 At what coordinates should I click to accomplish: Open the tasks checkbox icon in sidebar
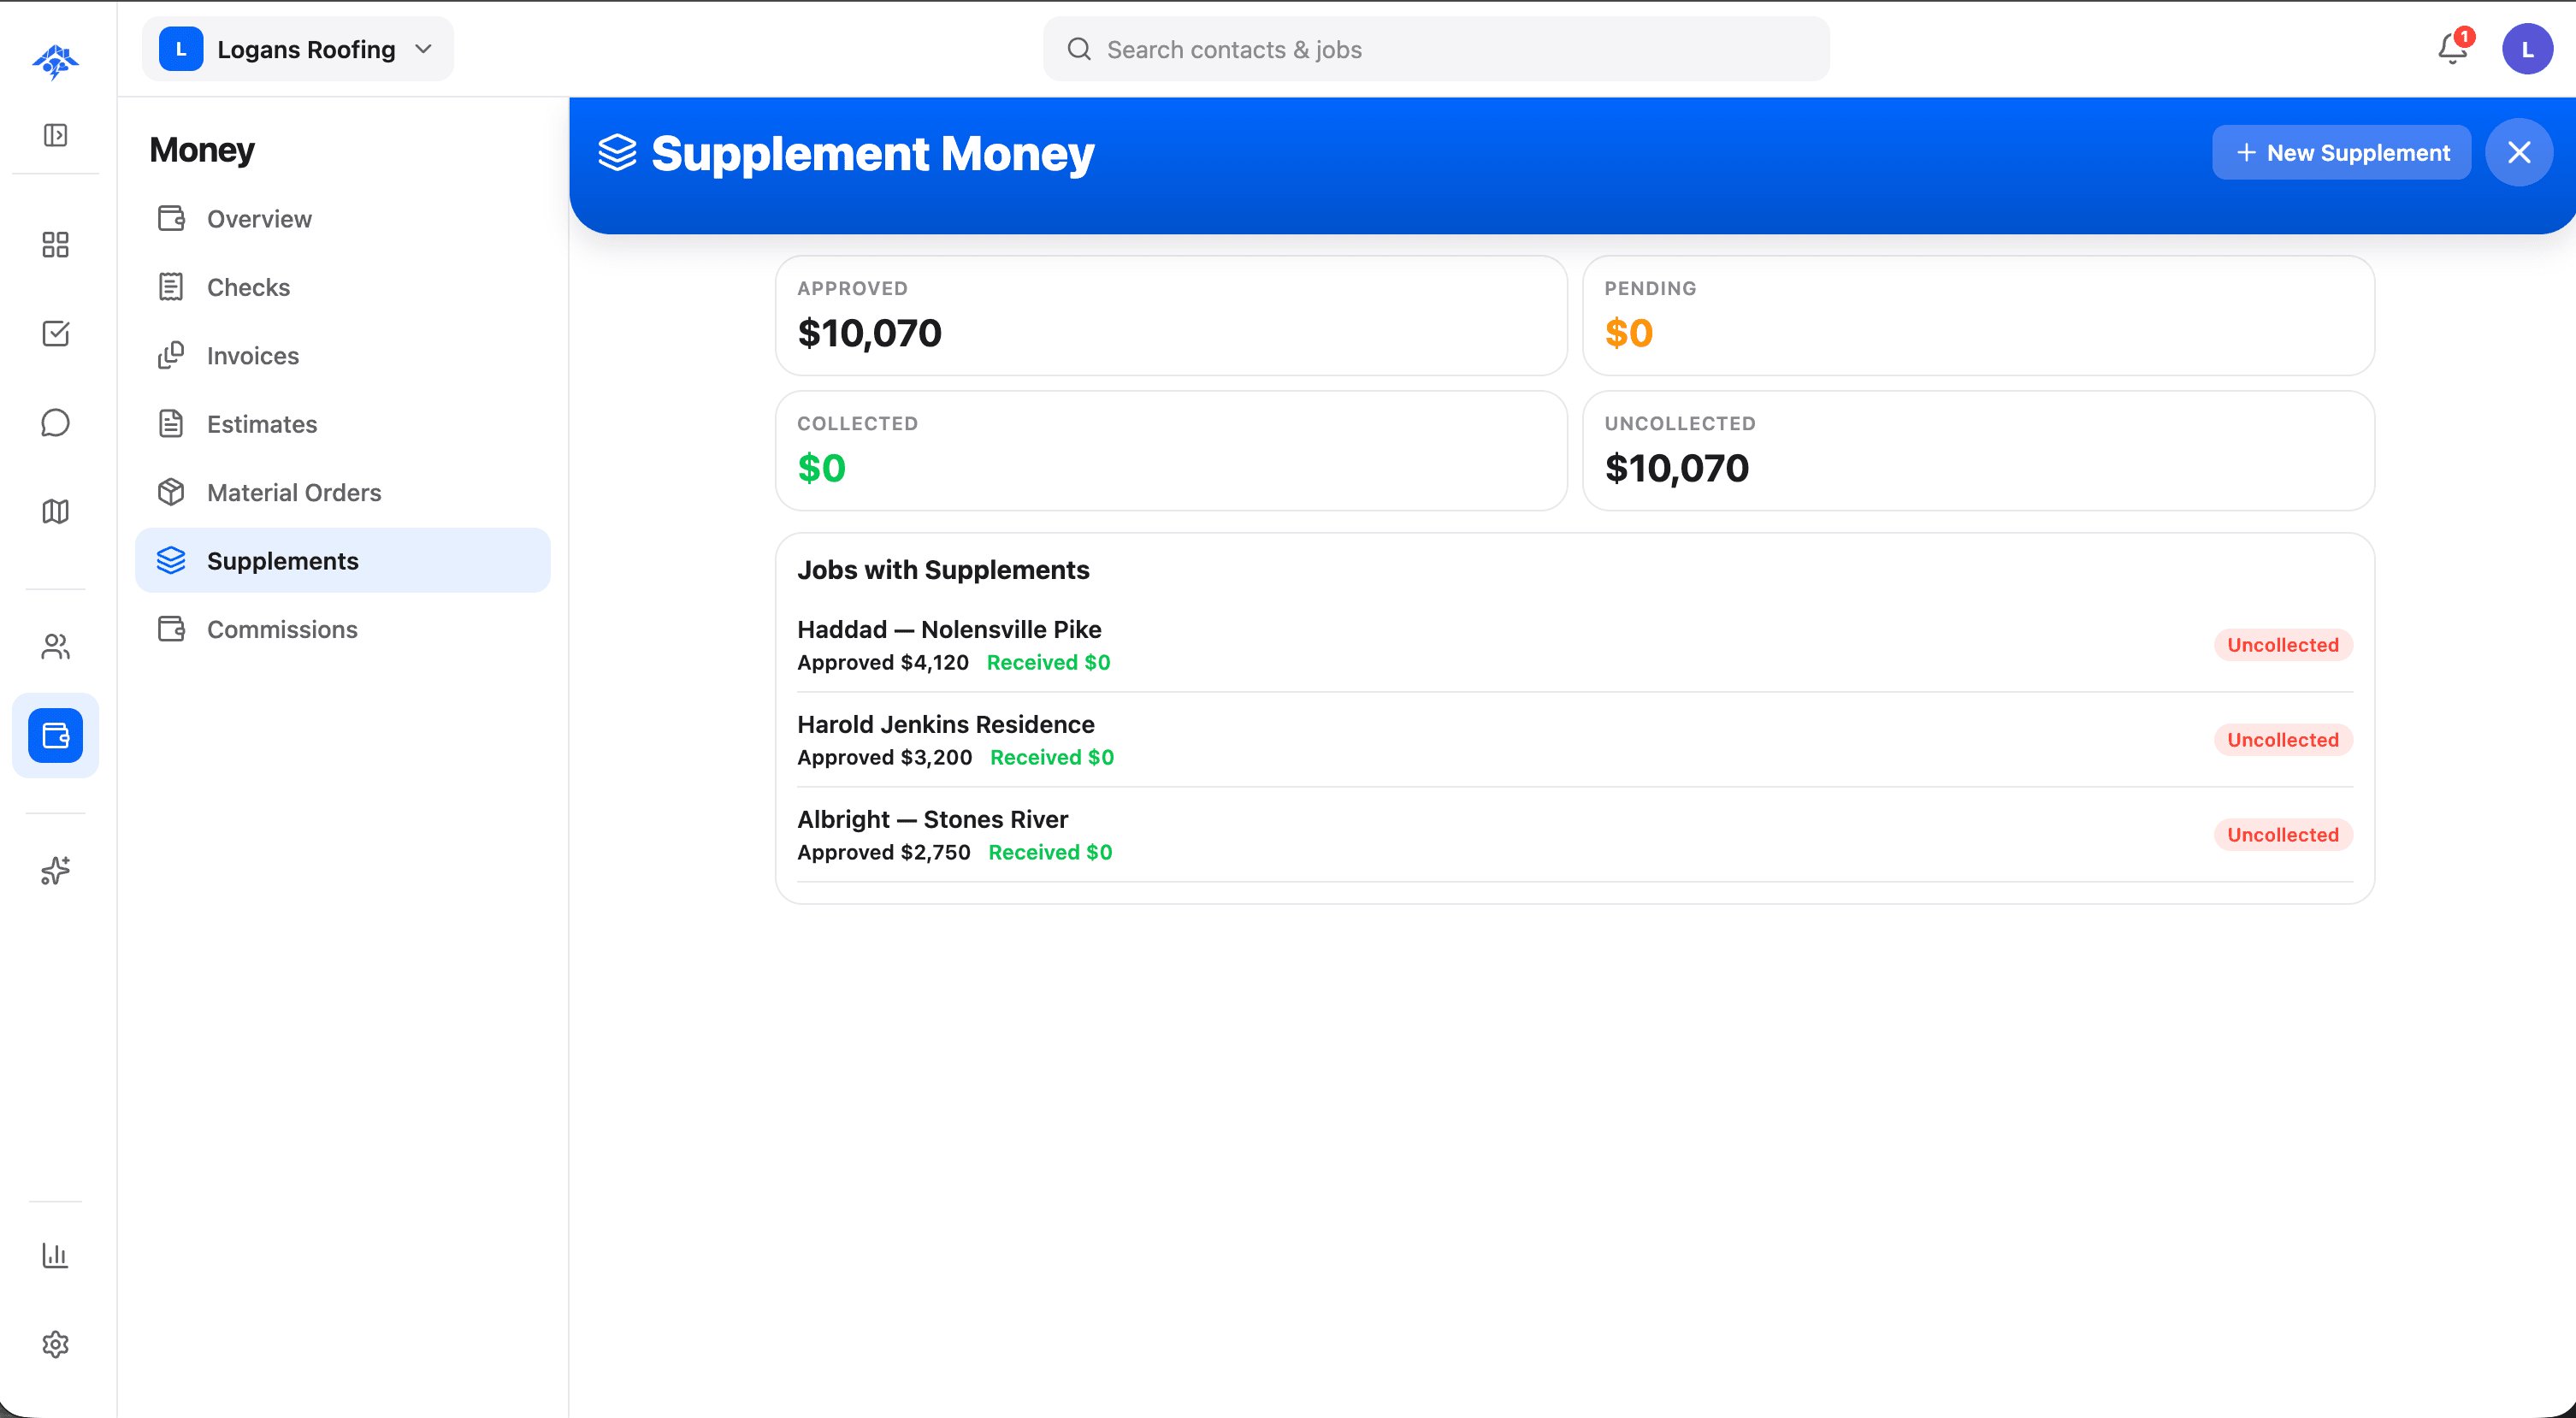point(56,333)
